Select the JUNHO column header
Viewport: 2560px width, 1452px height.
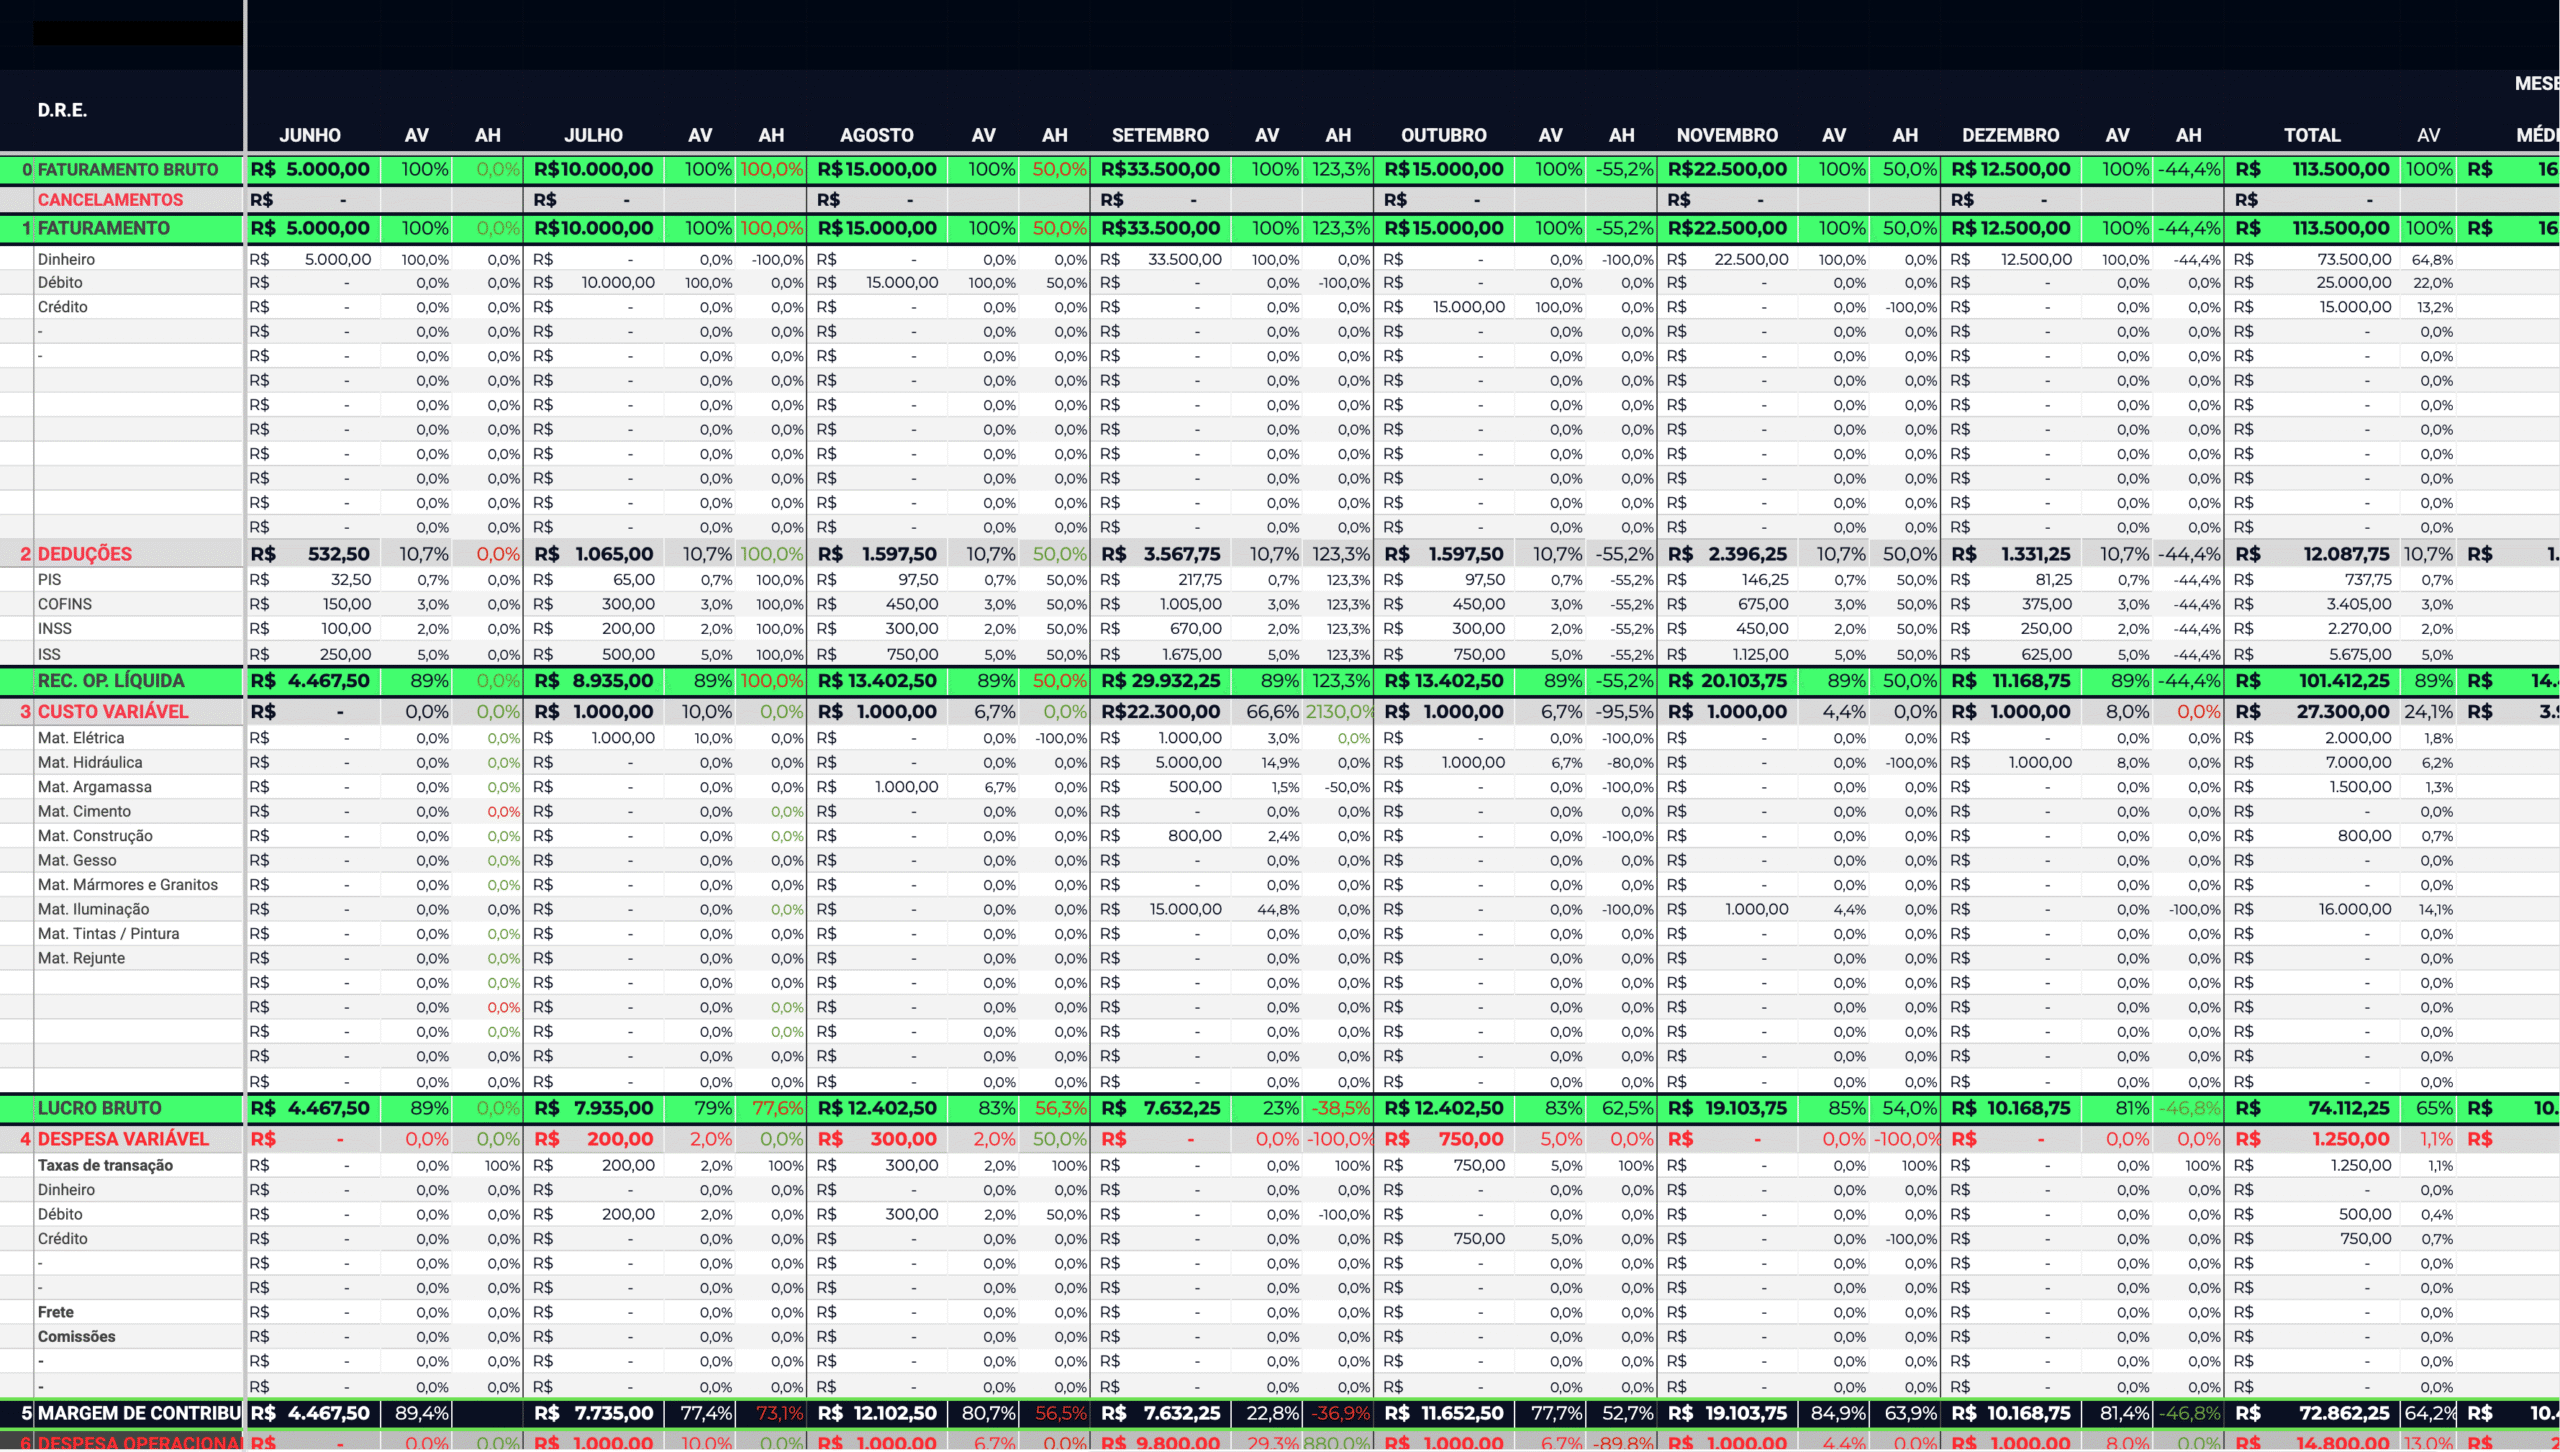tap(310, 135)
